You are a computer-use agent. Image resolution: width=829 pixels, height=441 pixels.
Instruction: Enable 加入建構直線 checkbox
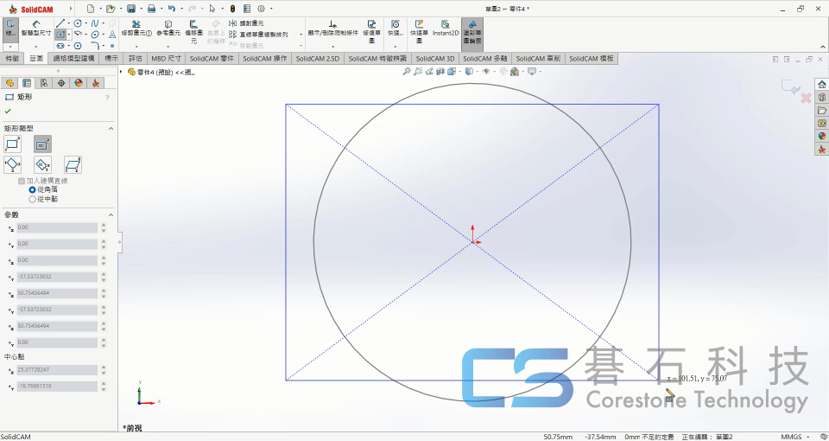(x=22, y=181)
